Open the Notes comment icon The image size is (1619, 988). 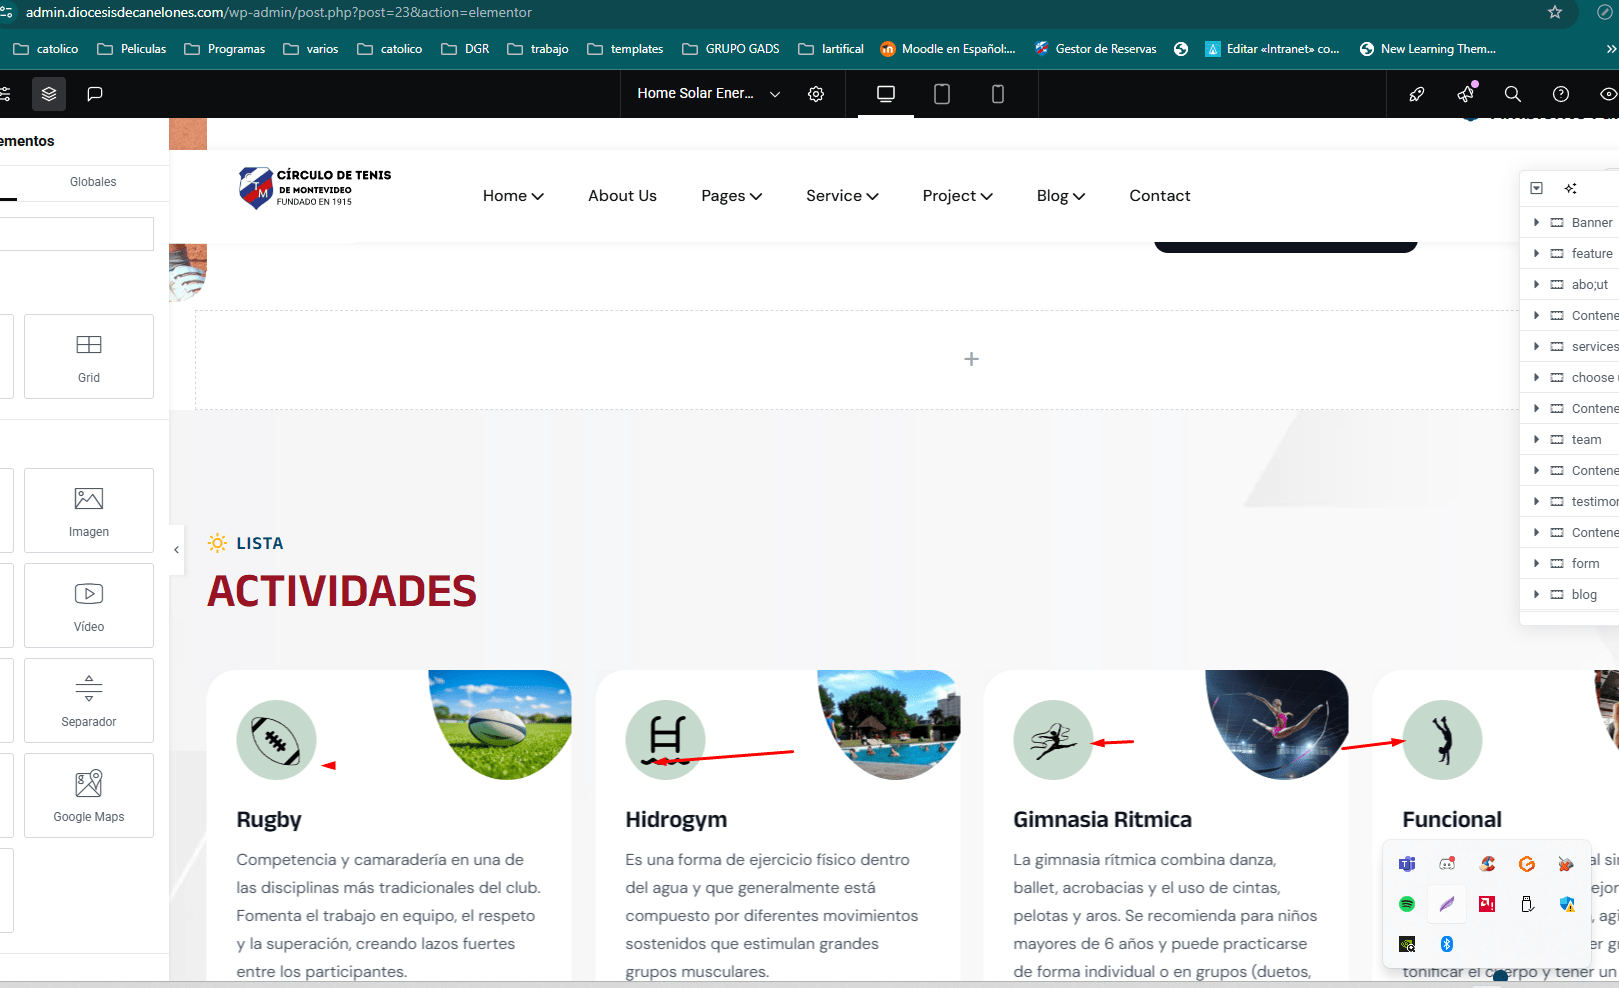pos(95,94)
